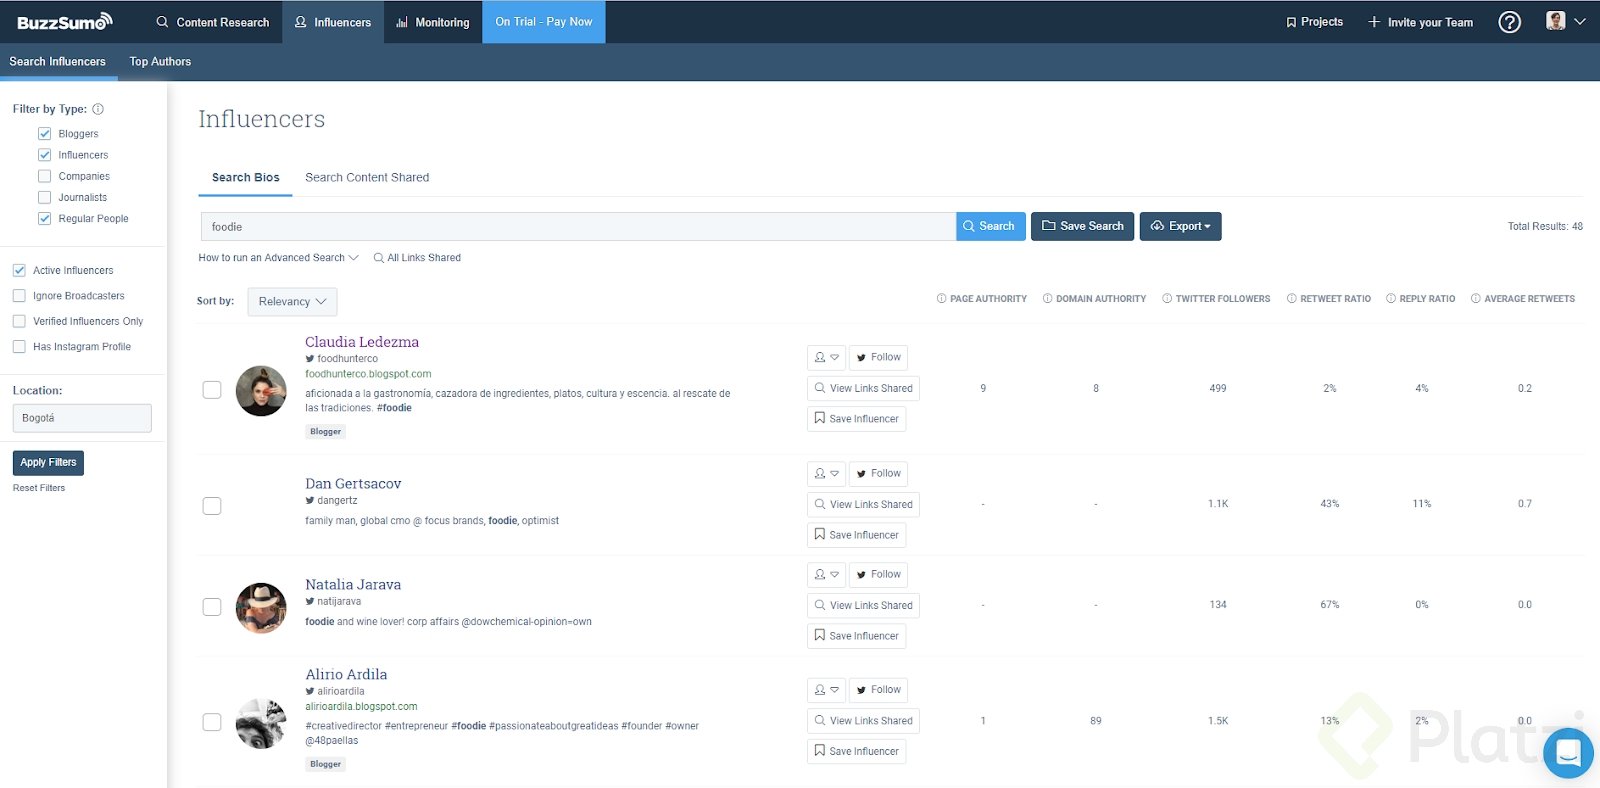Open the Export dropdown button

[x=1180, y=226]
